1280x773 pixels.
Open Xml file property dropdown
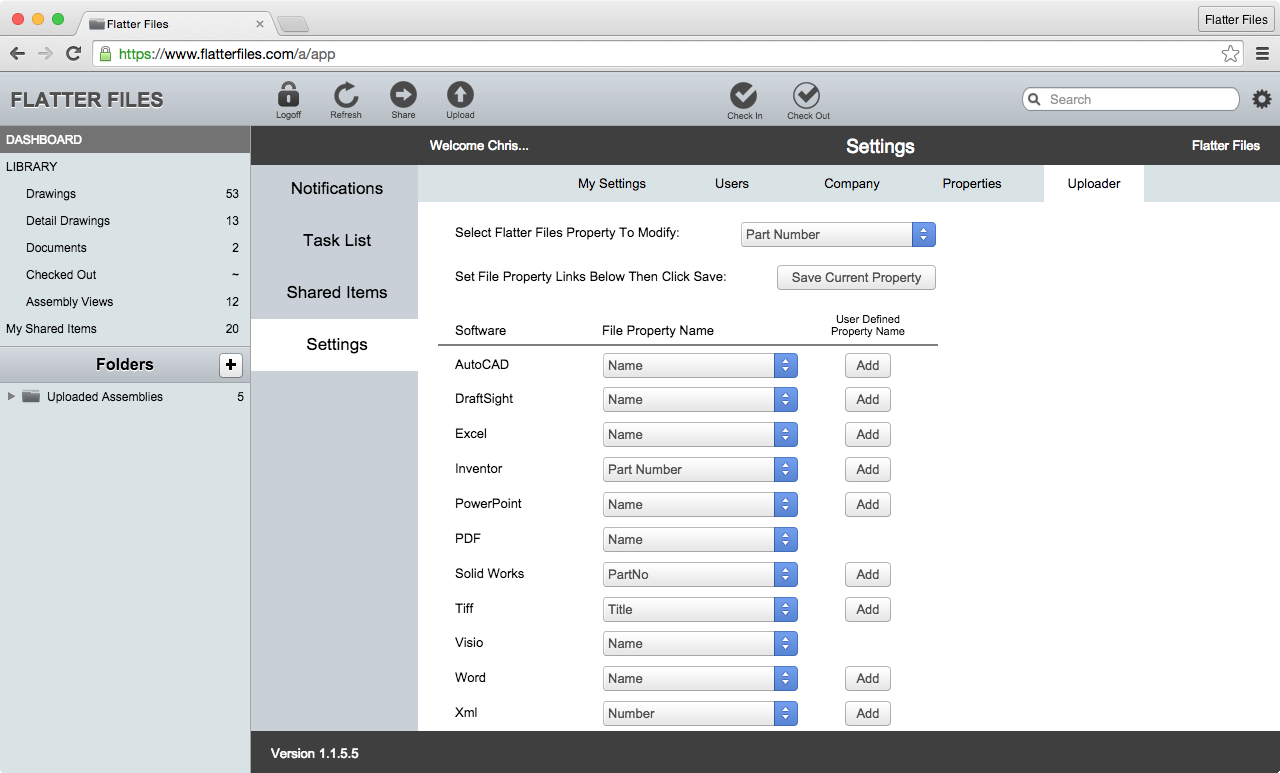point(700,714)
